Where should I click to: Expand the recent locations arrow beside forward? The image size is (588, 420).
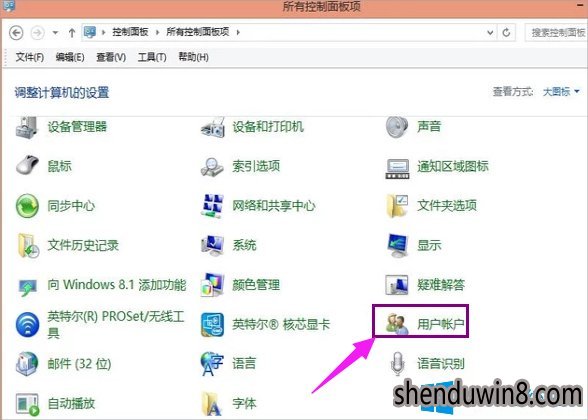pos(55,33)
